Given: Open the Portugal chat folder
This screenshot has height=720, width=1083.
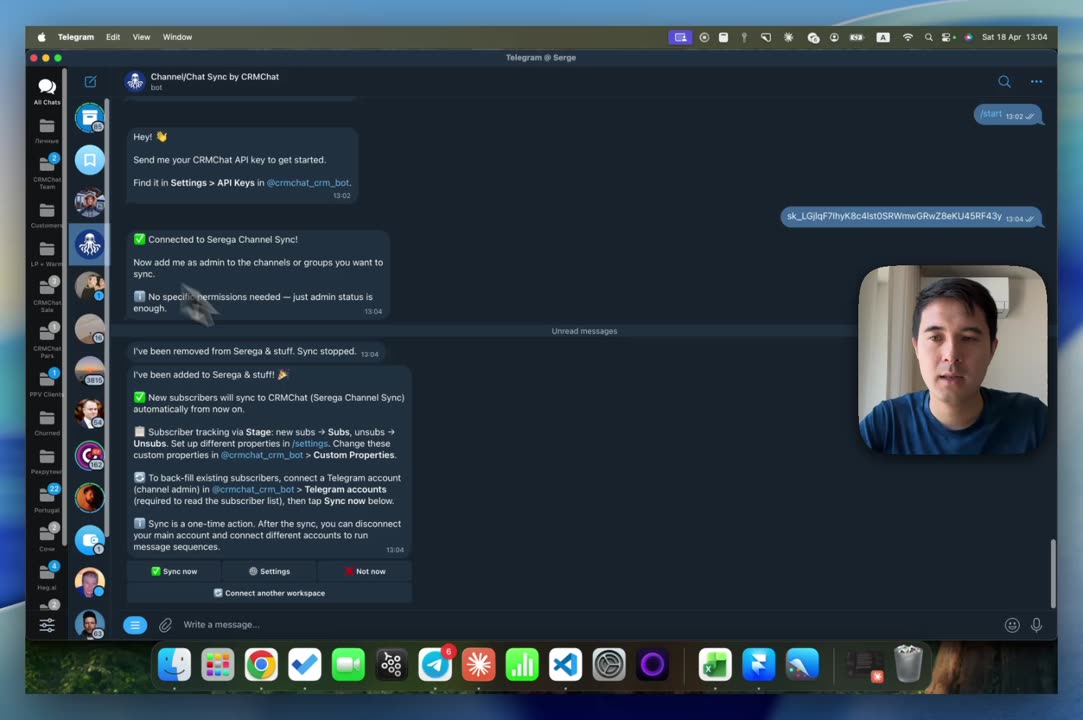Looking at the screenshot, I should [47, 500].
